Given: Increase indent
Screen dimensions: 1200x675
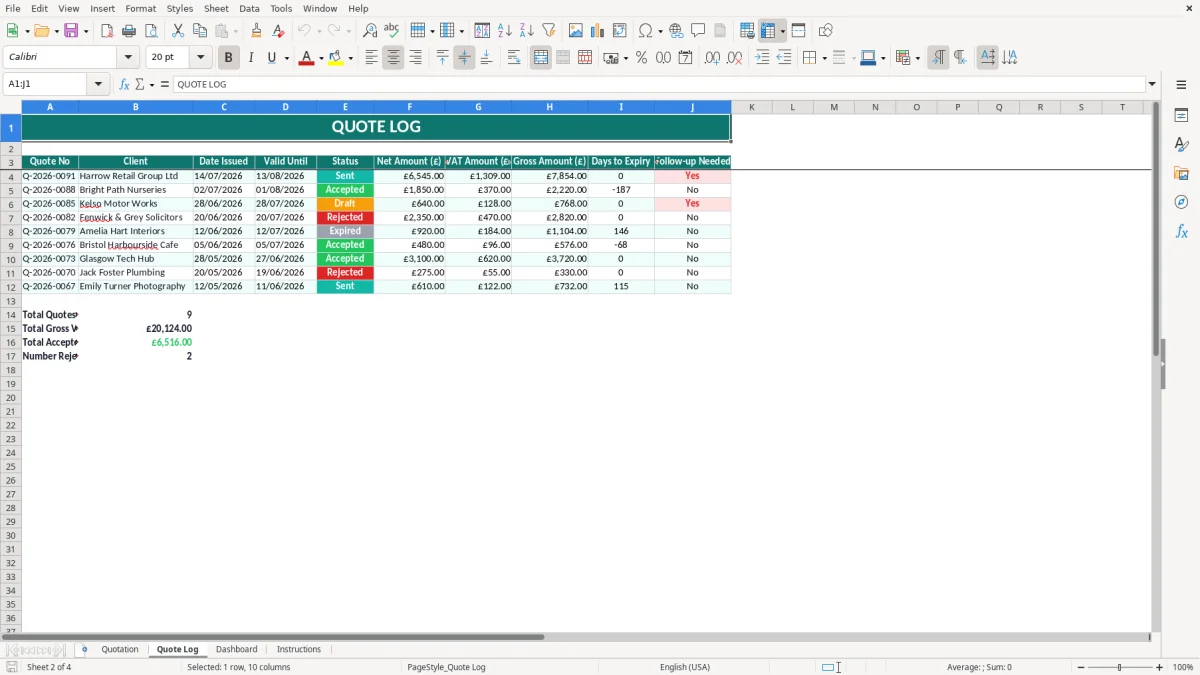Looking at the screenshot, I should tap(762, 58).
